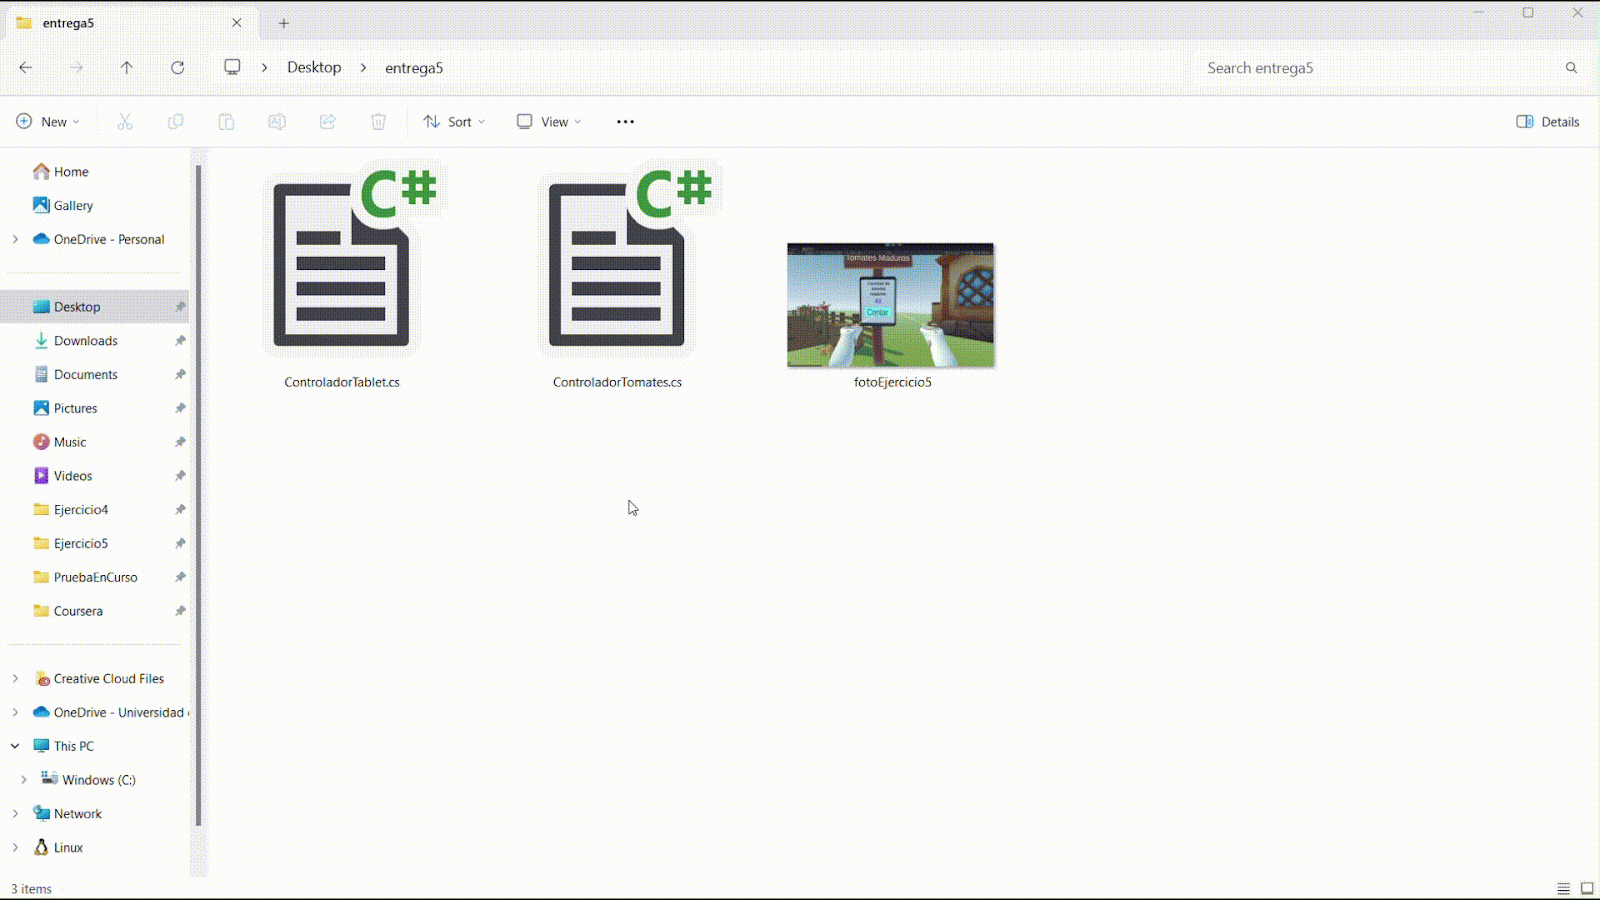The width and height of the screenshot is (1600, 900).
Task: Switch to details list view icon
Action: coord(1563,888)
